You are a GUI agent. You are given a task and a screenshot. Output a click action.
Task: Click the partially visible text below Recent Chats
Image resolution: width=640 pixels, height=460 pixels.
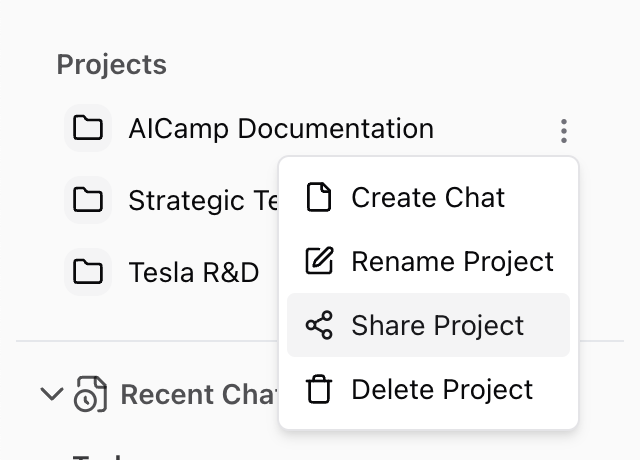click(x=95, y=454)
